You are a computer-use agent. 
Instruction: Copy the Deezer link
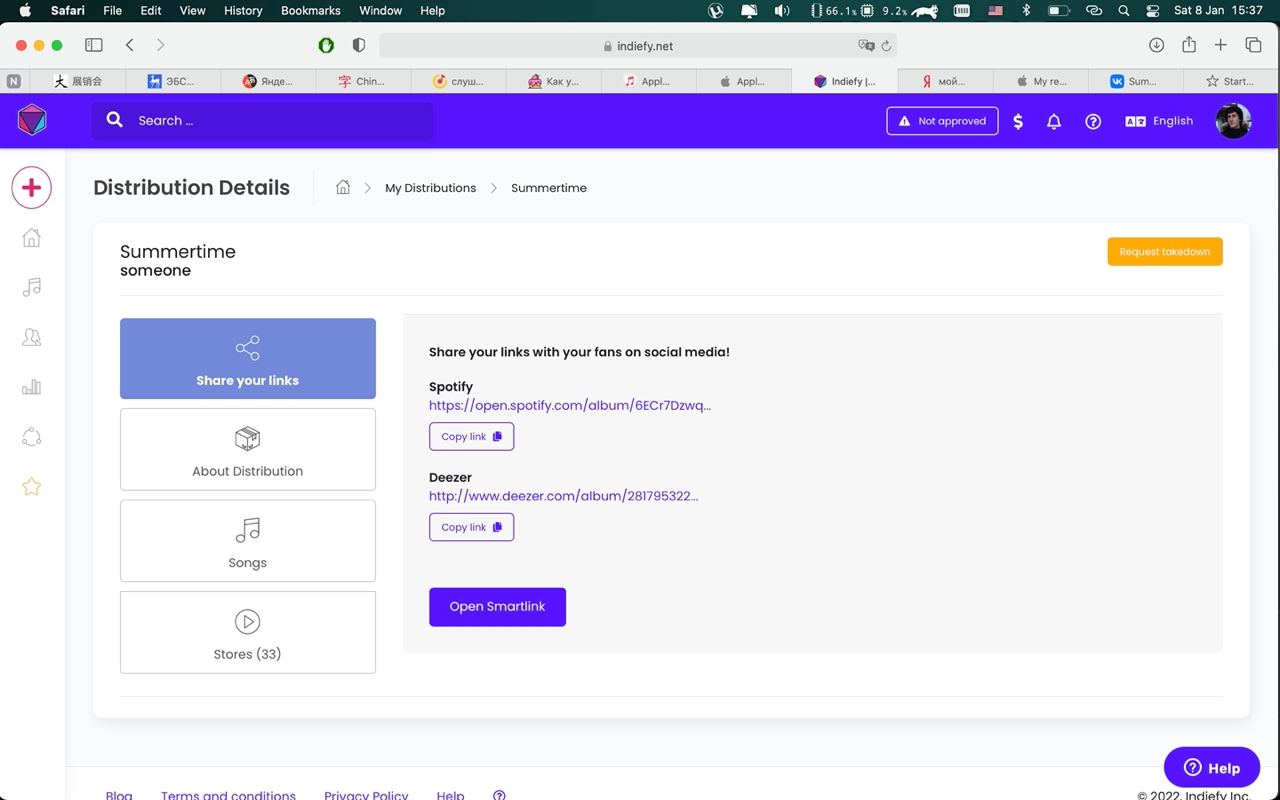click(x=471, y=527)
